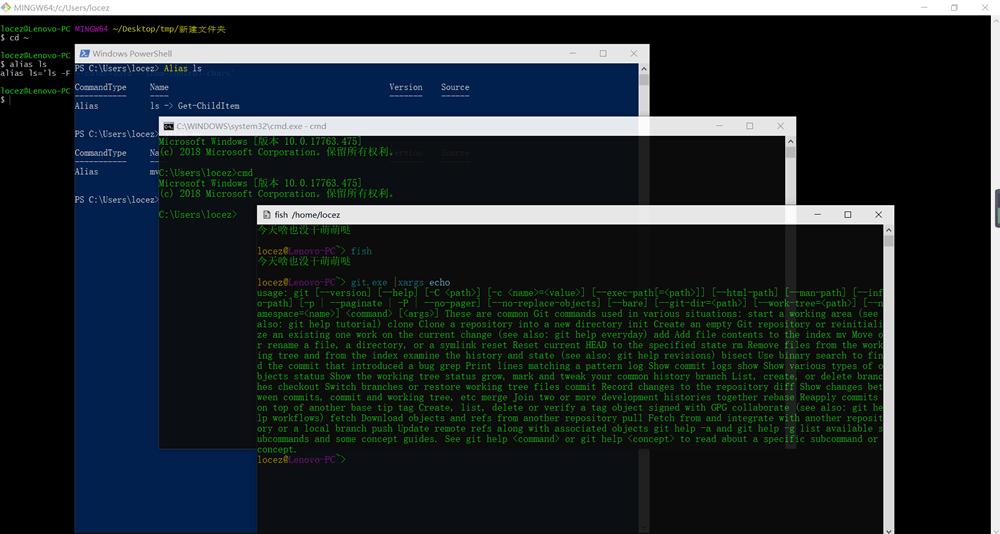Close the cmd.exe window

click(779, 126)
